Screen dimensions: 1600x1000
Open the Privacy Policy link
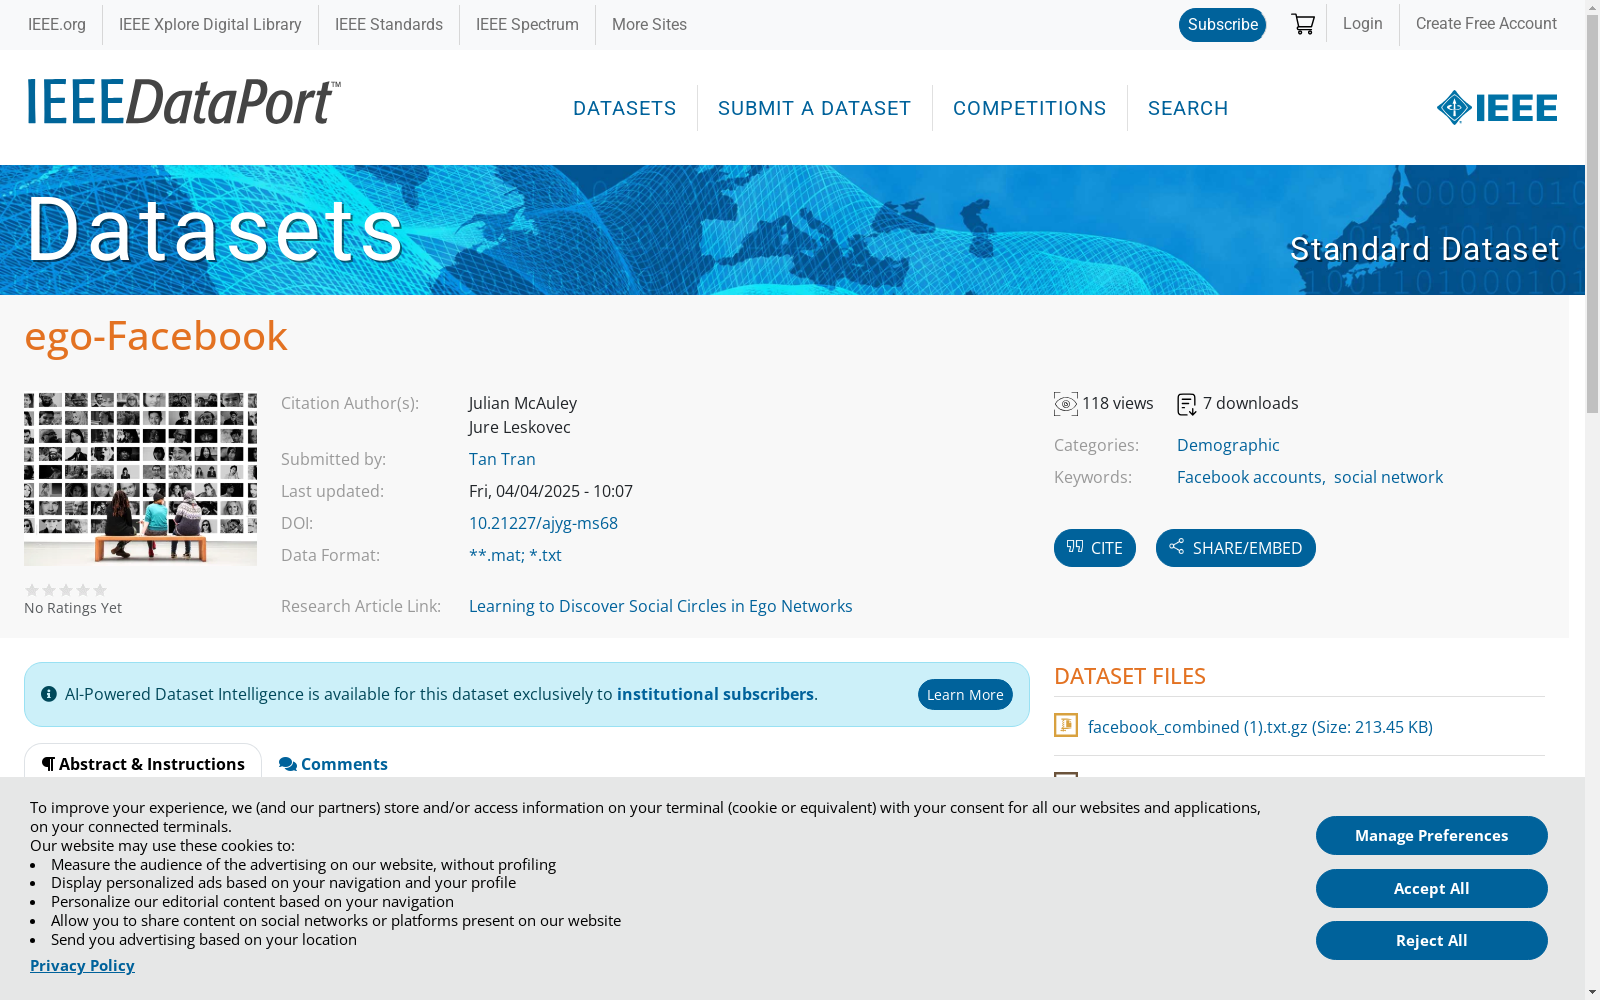pos(82,965)
